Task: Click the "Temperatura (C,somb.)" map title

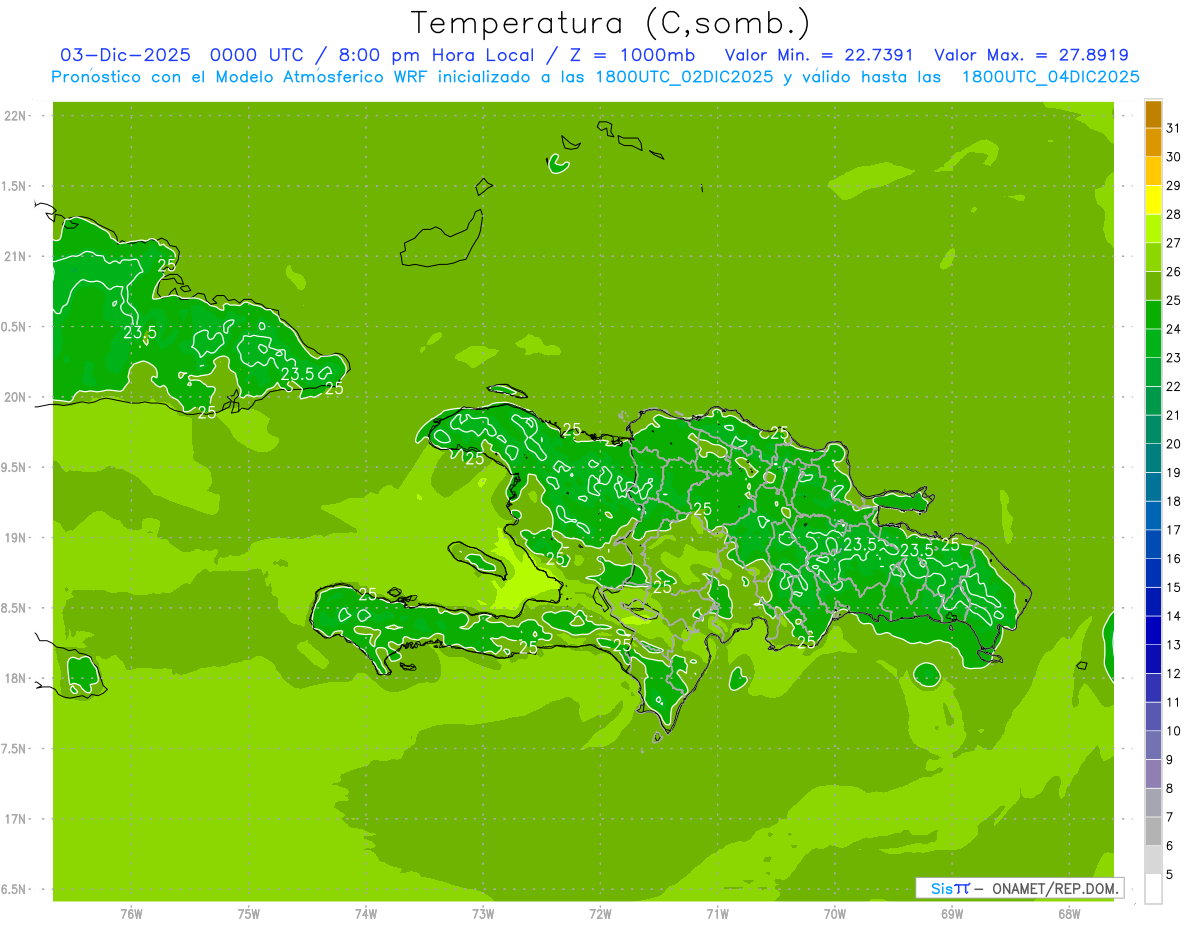Action: 611,23
